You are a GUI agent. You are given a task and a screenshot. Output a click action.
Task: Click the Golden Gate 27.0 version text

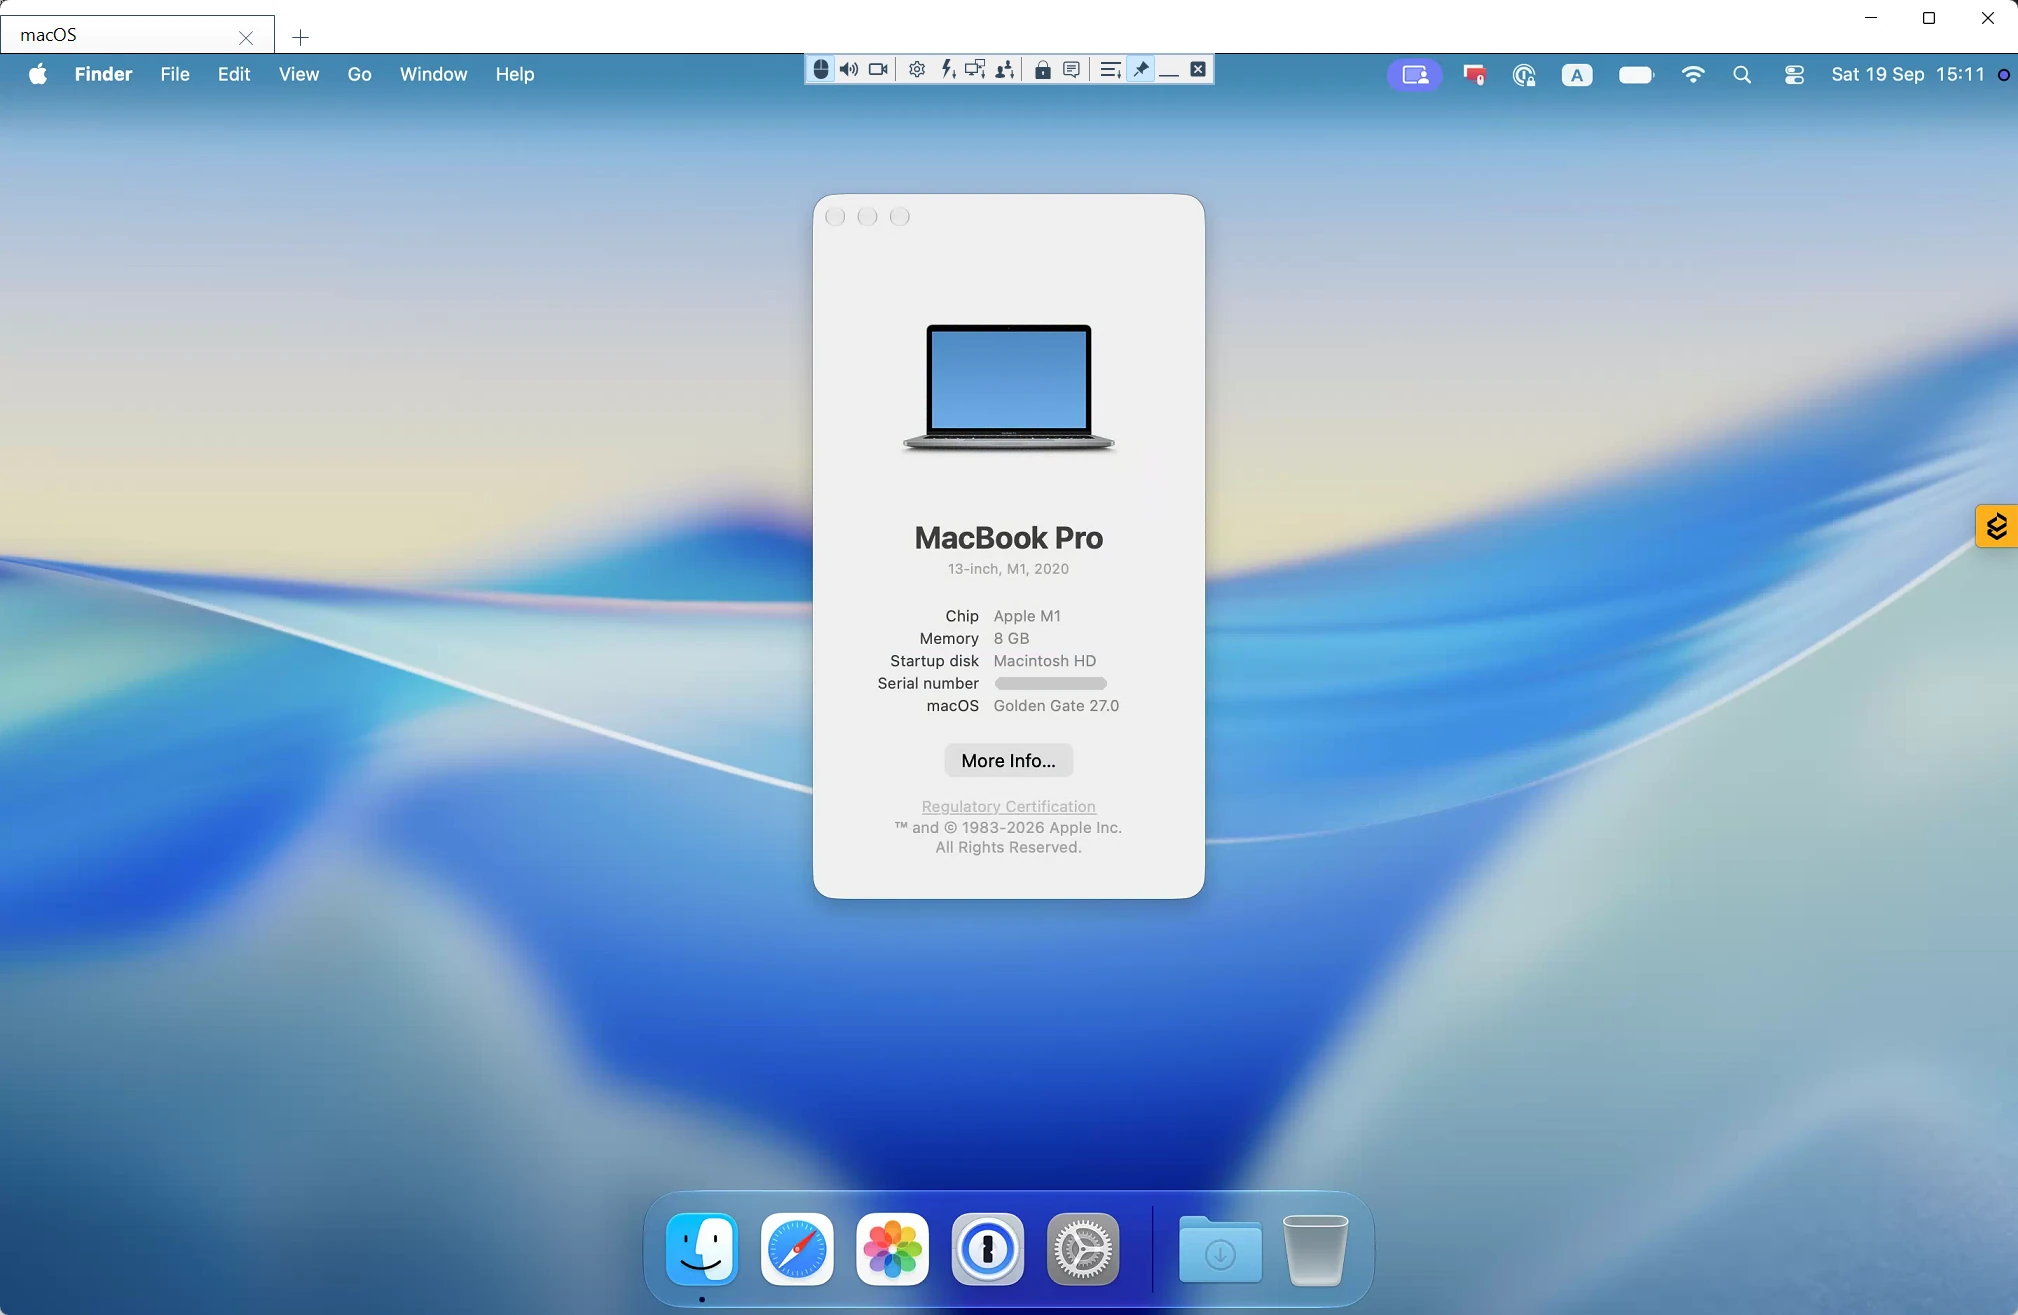[x=1056, y=706]
